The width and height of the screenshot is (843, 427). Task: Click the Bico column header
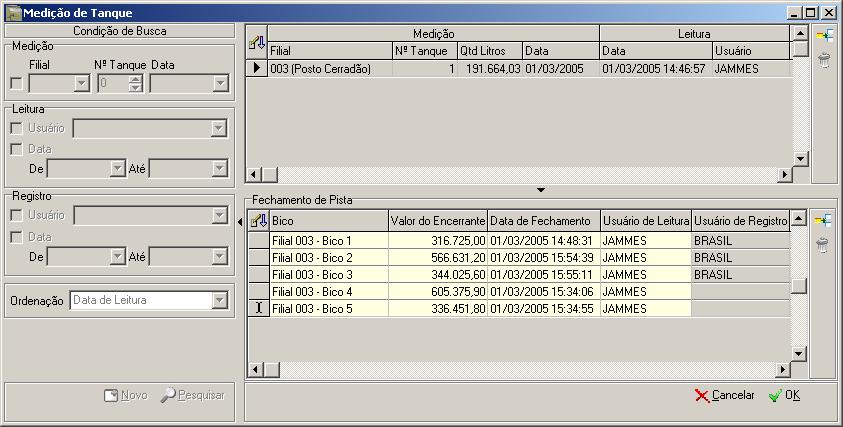click(328, 221)
